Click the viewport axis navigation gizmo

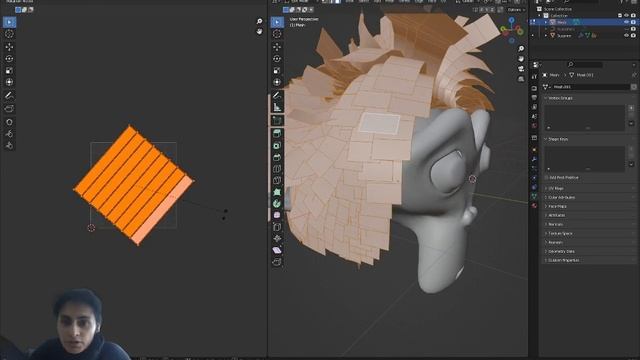pos(511,30)
